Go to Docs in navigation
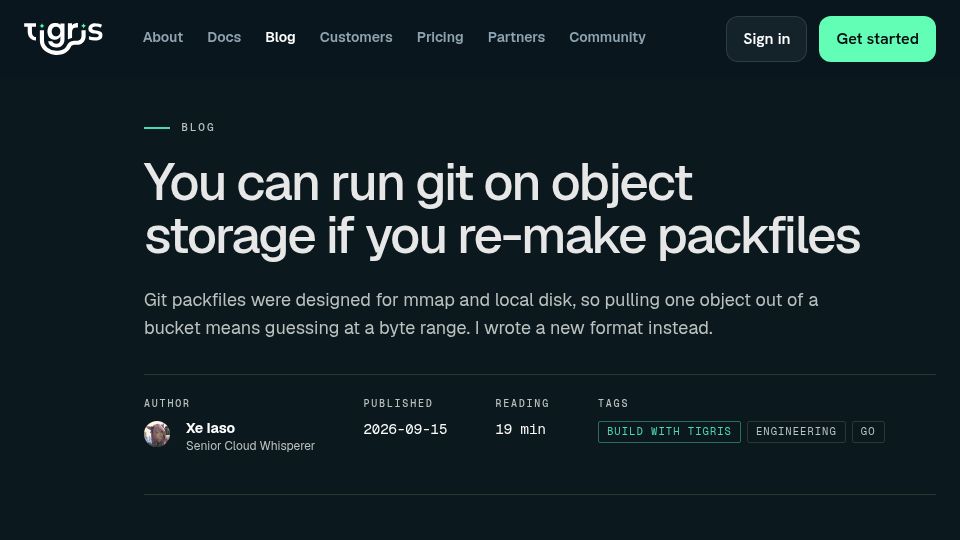960x540 pixels. tap(224, 37)
